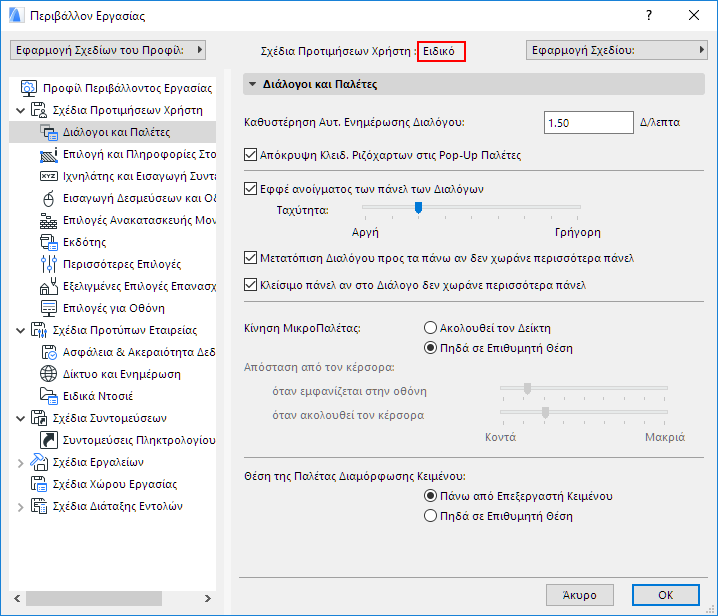The height and width of the screenshot is (616, 718).
Task: Open Περισσότερες Επιλογές settings page
Action: click(122, 264)
